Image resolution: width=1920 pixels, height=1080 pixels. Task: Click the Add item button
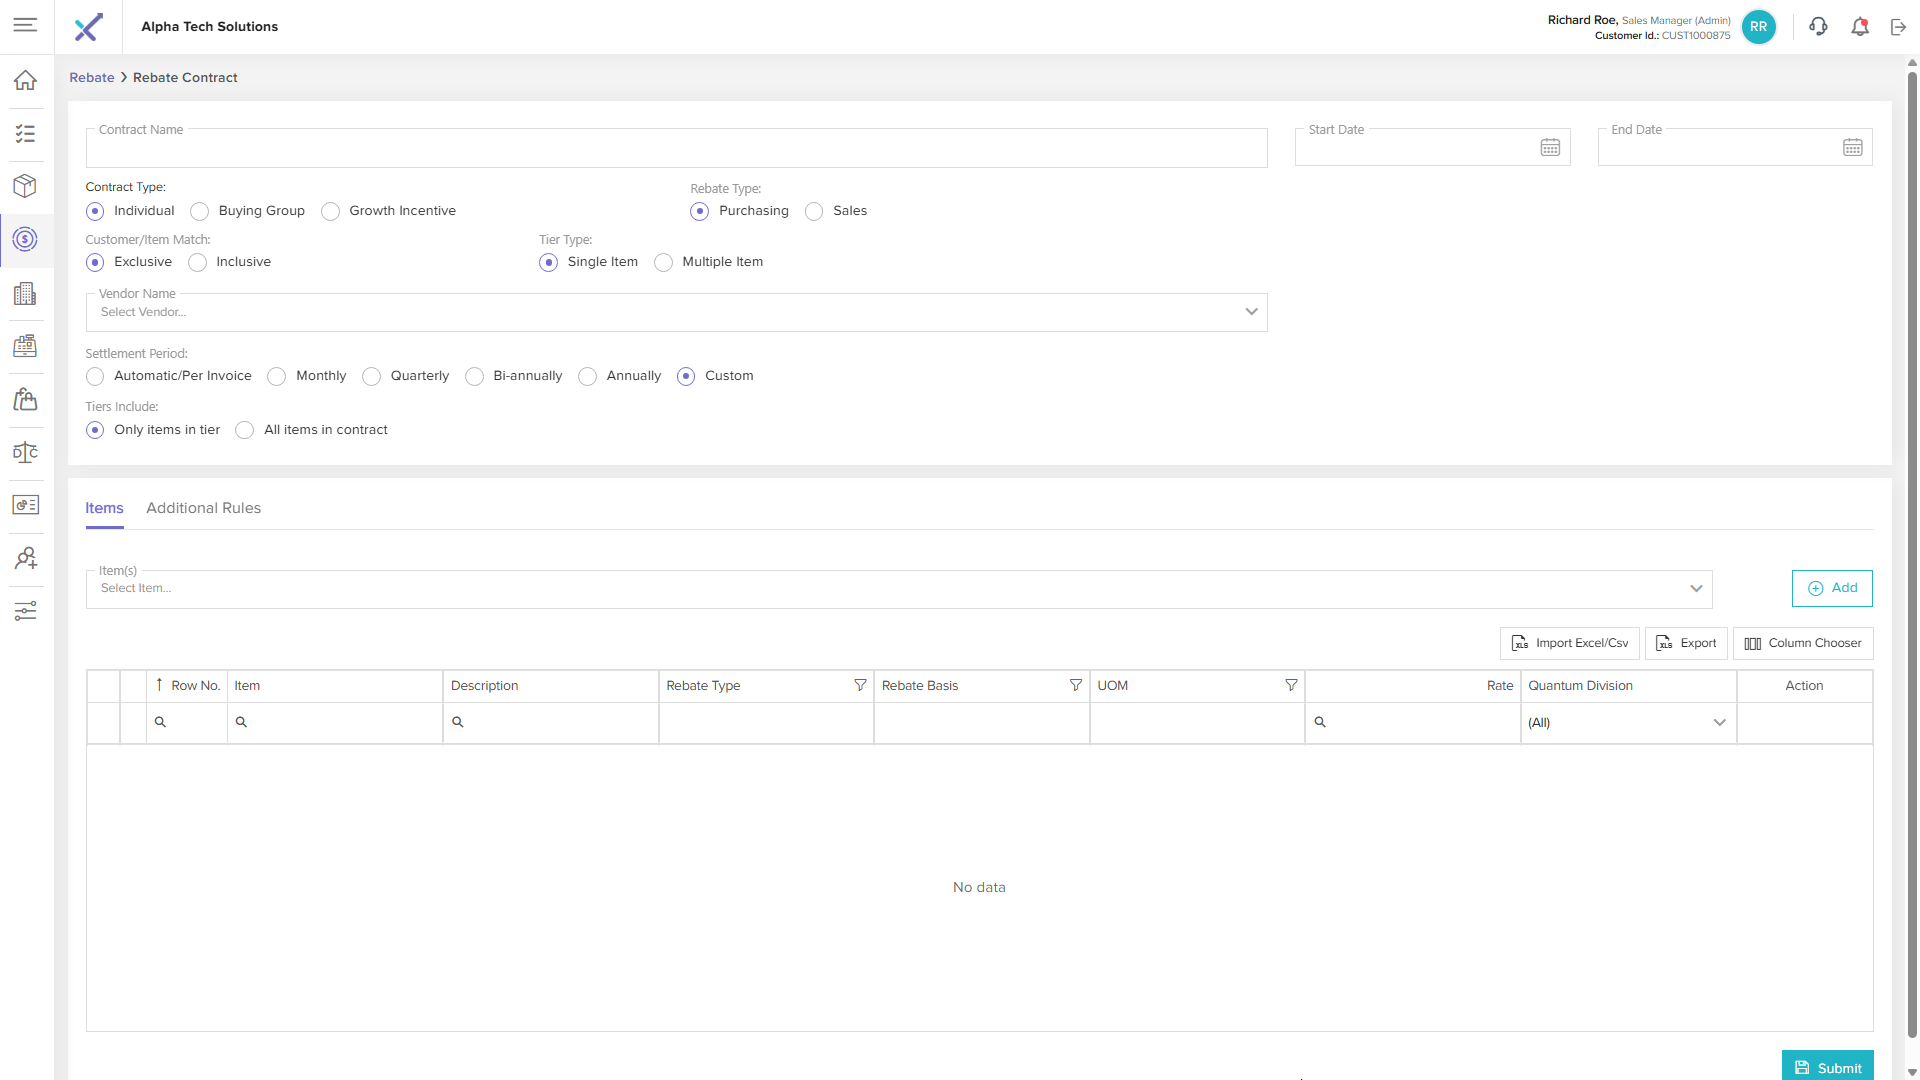pos(1832,588)
